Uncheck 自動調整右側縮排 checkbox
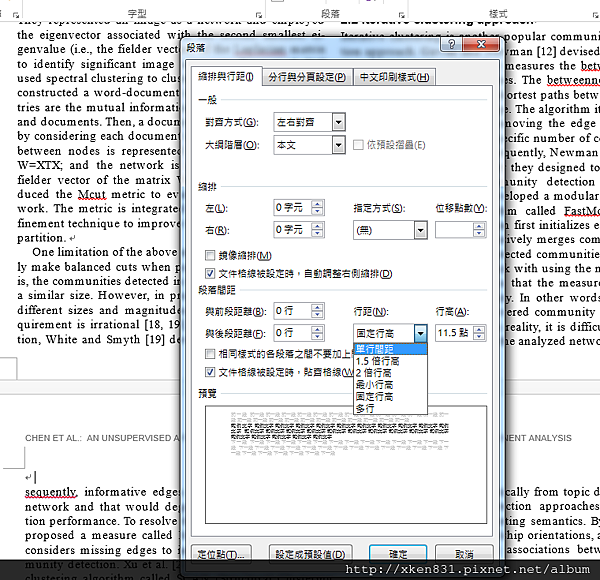 tap(210, 274)
